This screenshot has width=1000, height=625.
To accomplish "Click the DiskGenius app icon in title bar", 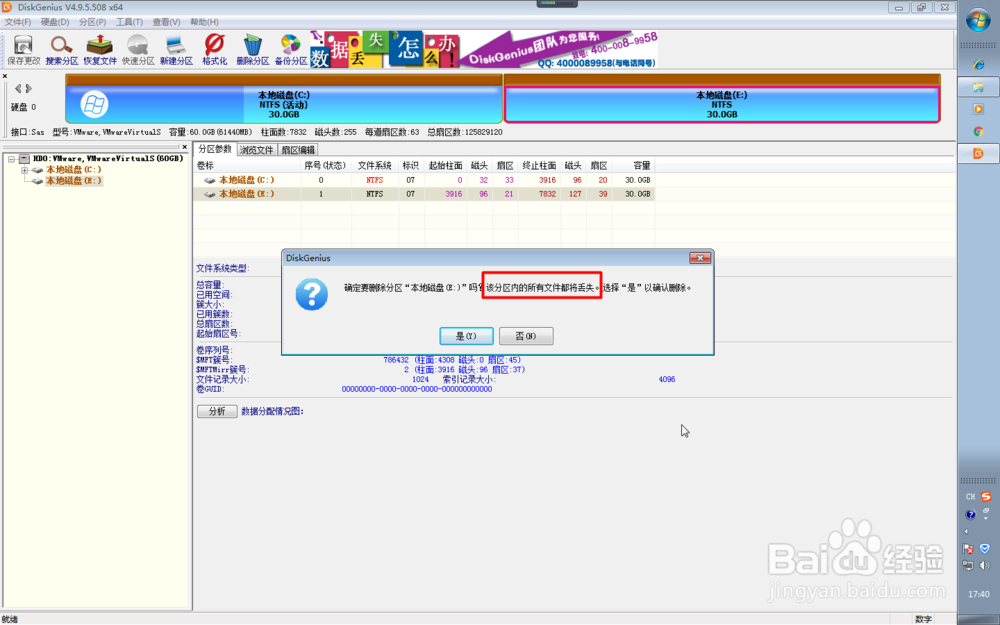I will point(6,7).
